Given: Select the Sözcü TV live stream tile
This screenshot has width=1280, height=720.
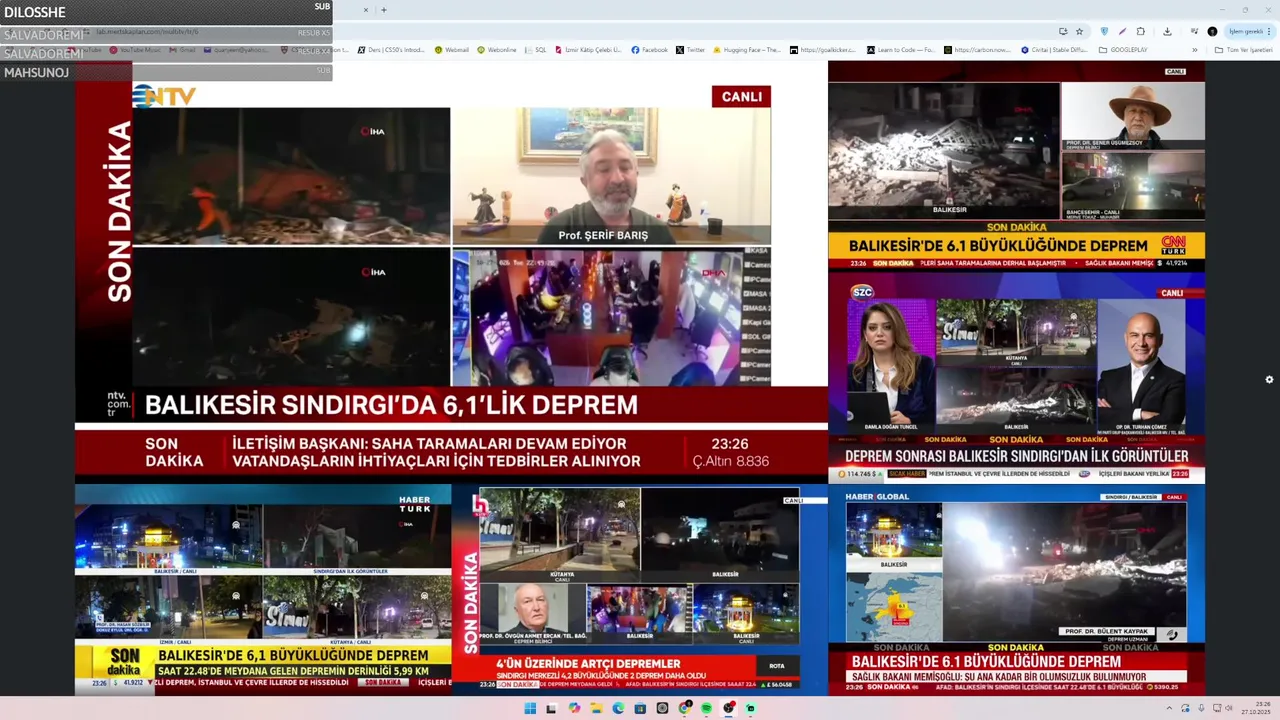Looking at the screenshot, I should (1016, 378).
